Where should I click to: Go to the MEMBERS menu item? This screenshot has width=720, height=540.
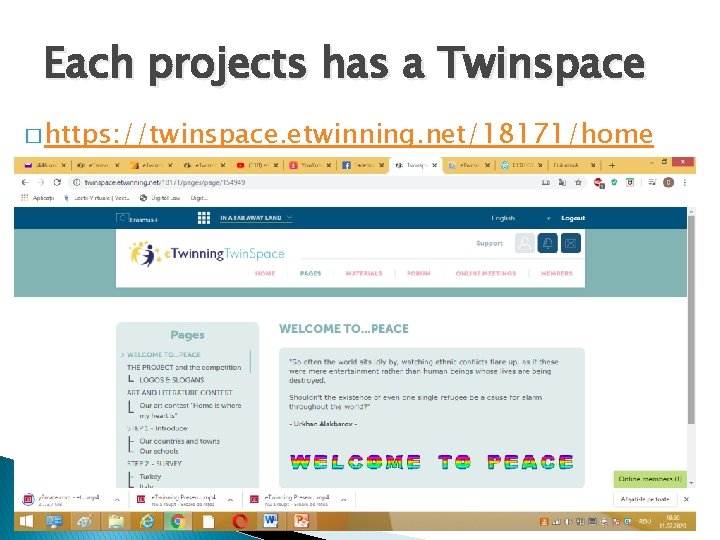coord(557,273)
